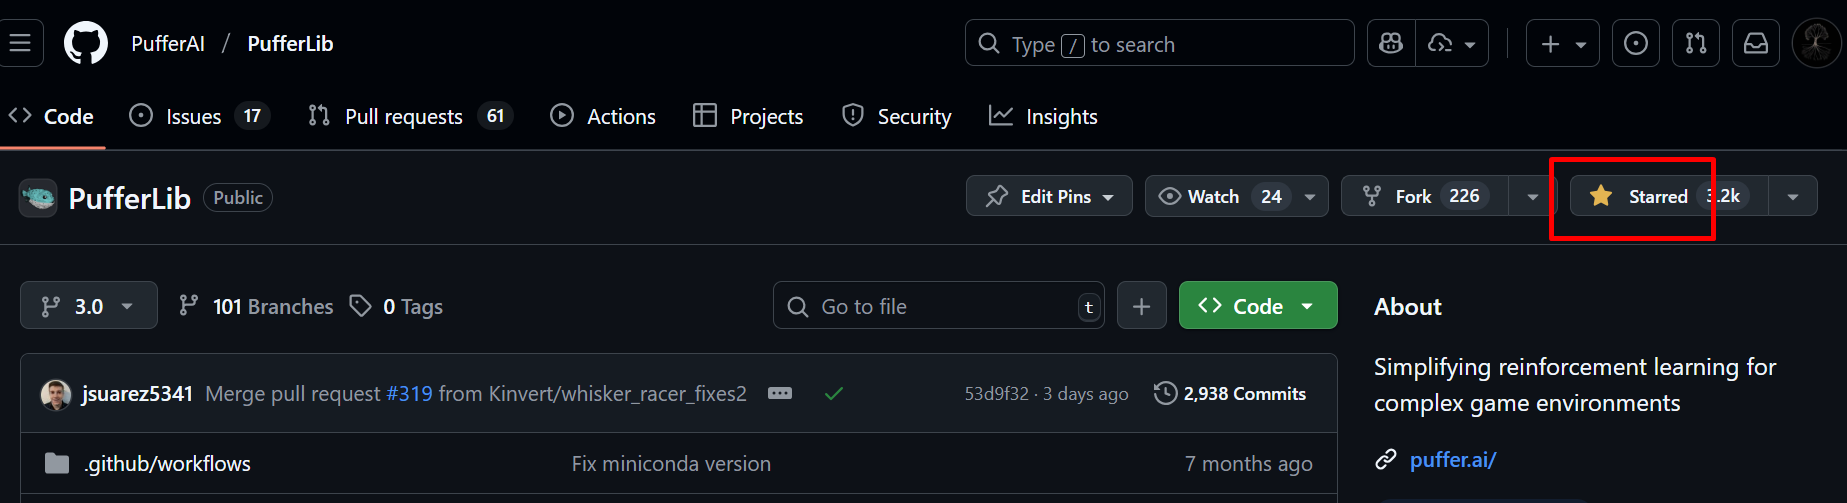Open the Insights tab
This screenshot has width=1847, height=503.
point(1043,116)
